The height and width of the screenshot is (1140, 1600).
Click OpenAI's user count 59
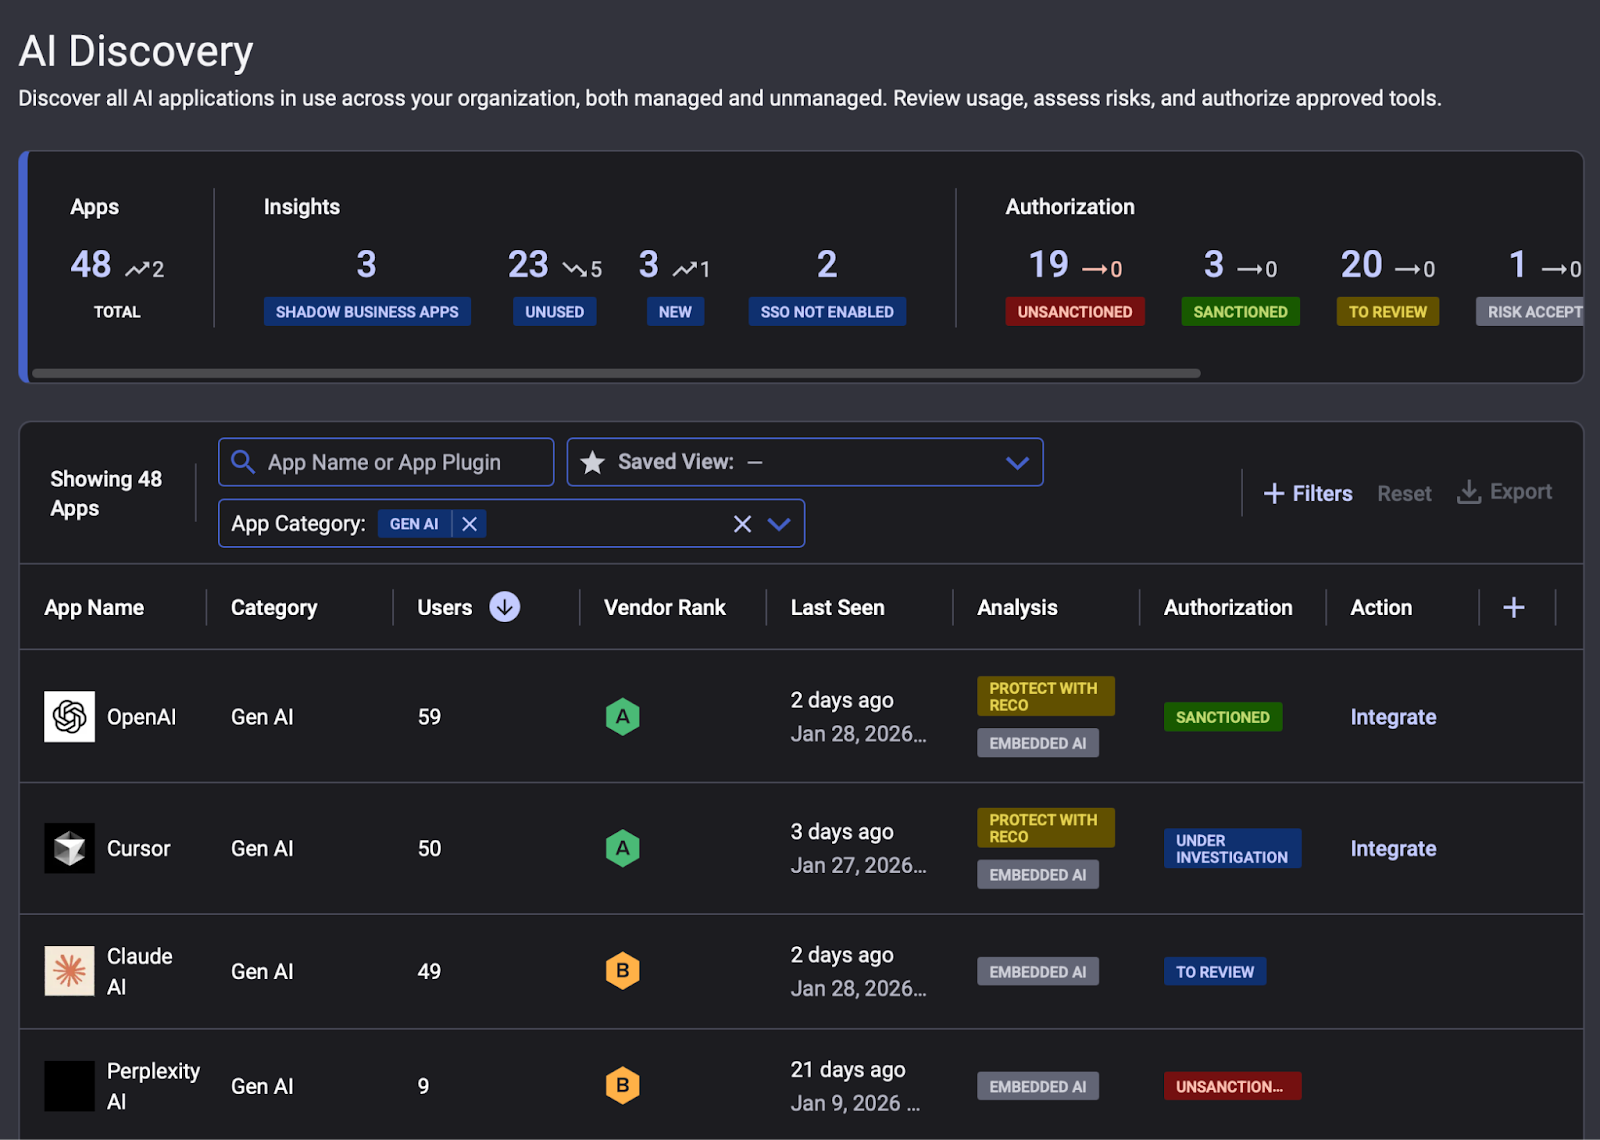coord(429,717)
